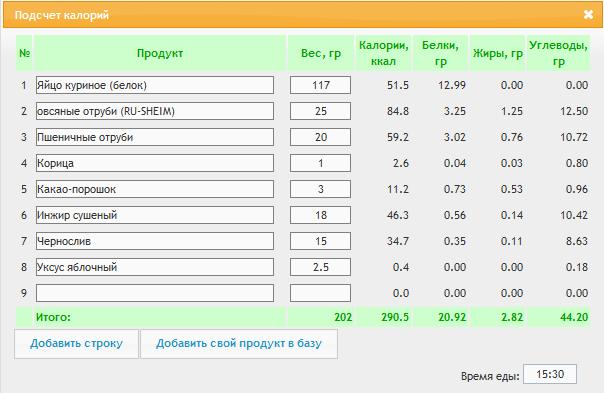Click Добавить свой продукт в базу button

point(239,344)
